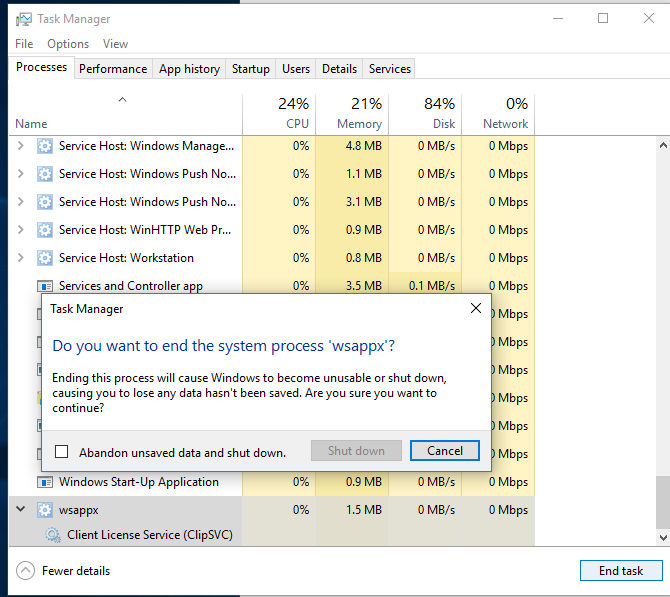The height and width of the screenshot is (597, 670).
Task: Click the vertical scrollbar thumb
Action: coord(663,503)
